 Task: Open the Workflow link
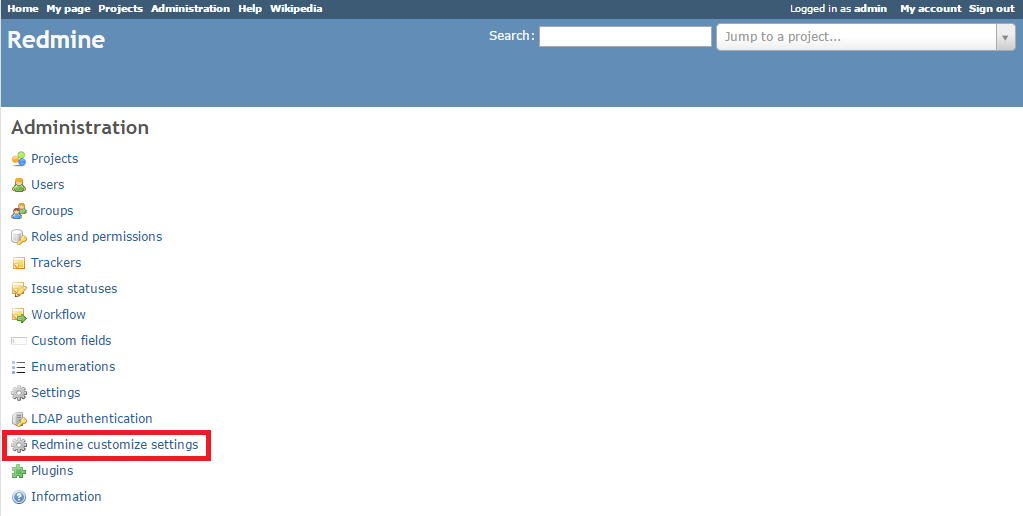[58, 314]
